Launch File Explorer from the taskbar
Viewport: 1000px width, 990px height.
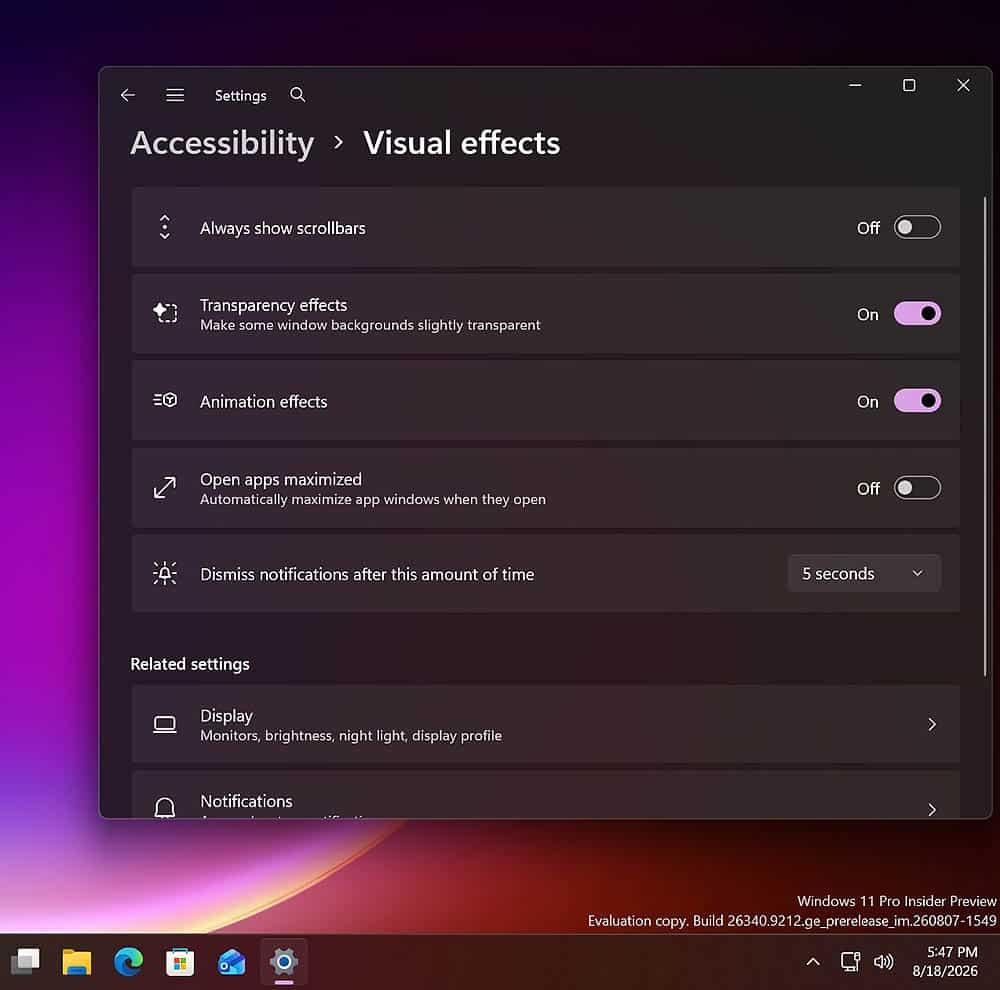[77, 961]
